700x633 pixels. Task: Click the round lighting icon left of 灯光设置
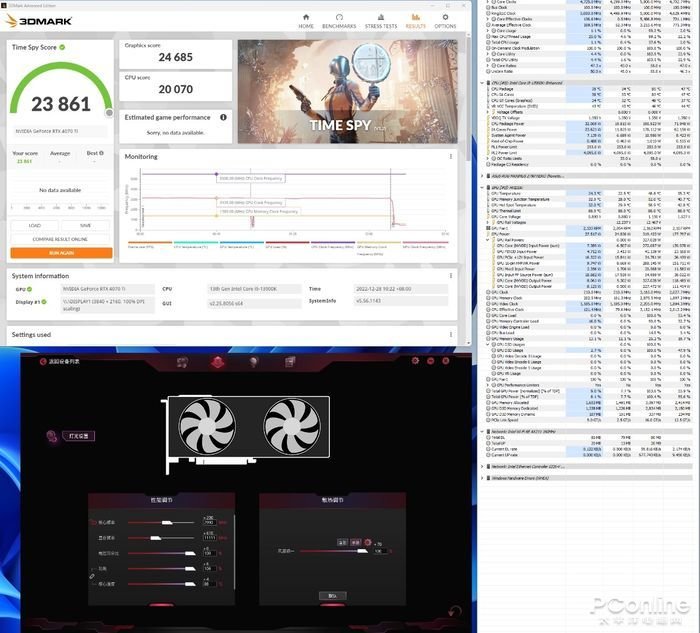click(52, 436)
